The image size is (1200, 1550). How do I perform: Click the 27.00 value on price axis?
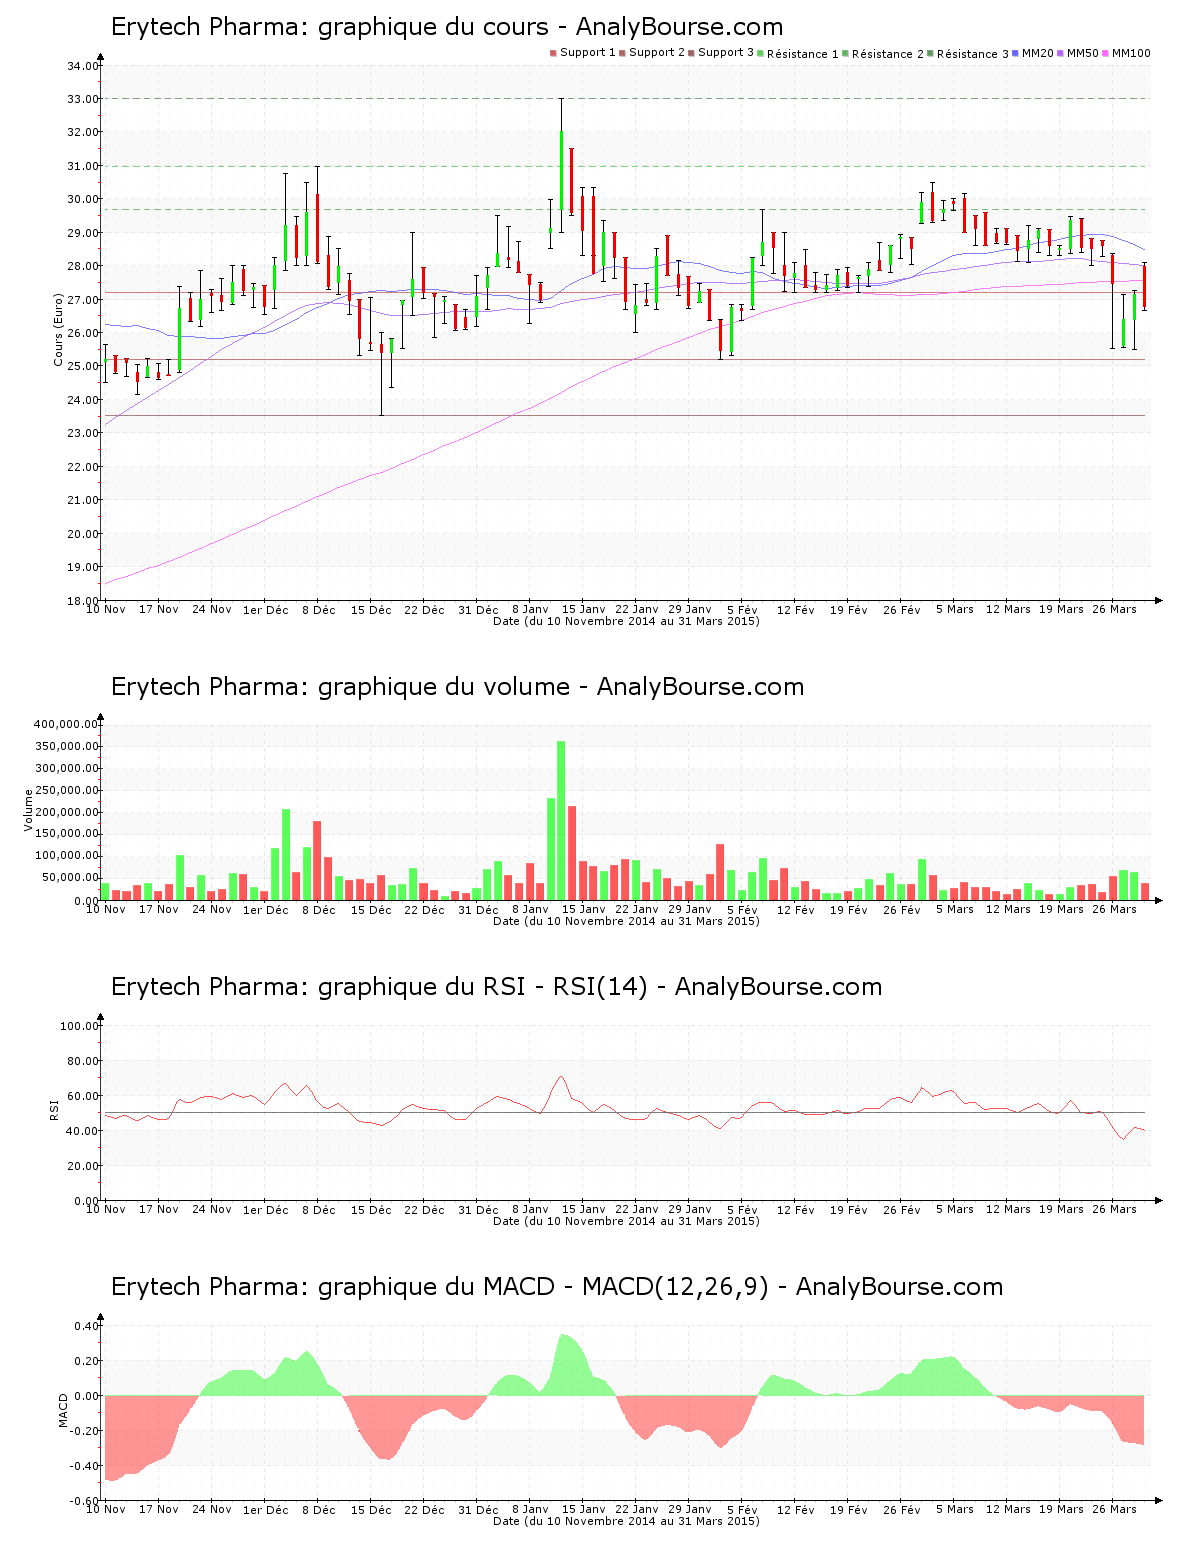82,300
